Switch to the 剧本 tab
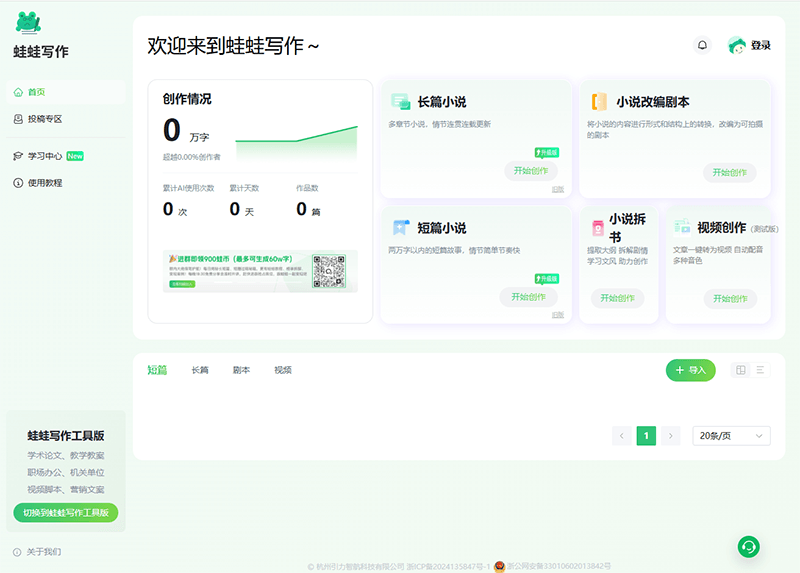Image resolution: width=800 pixels, height=573 pixels. 241,370
